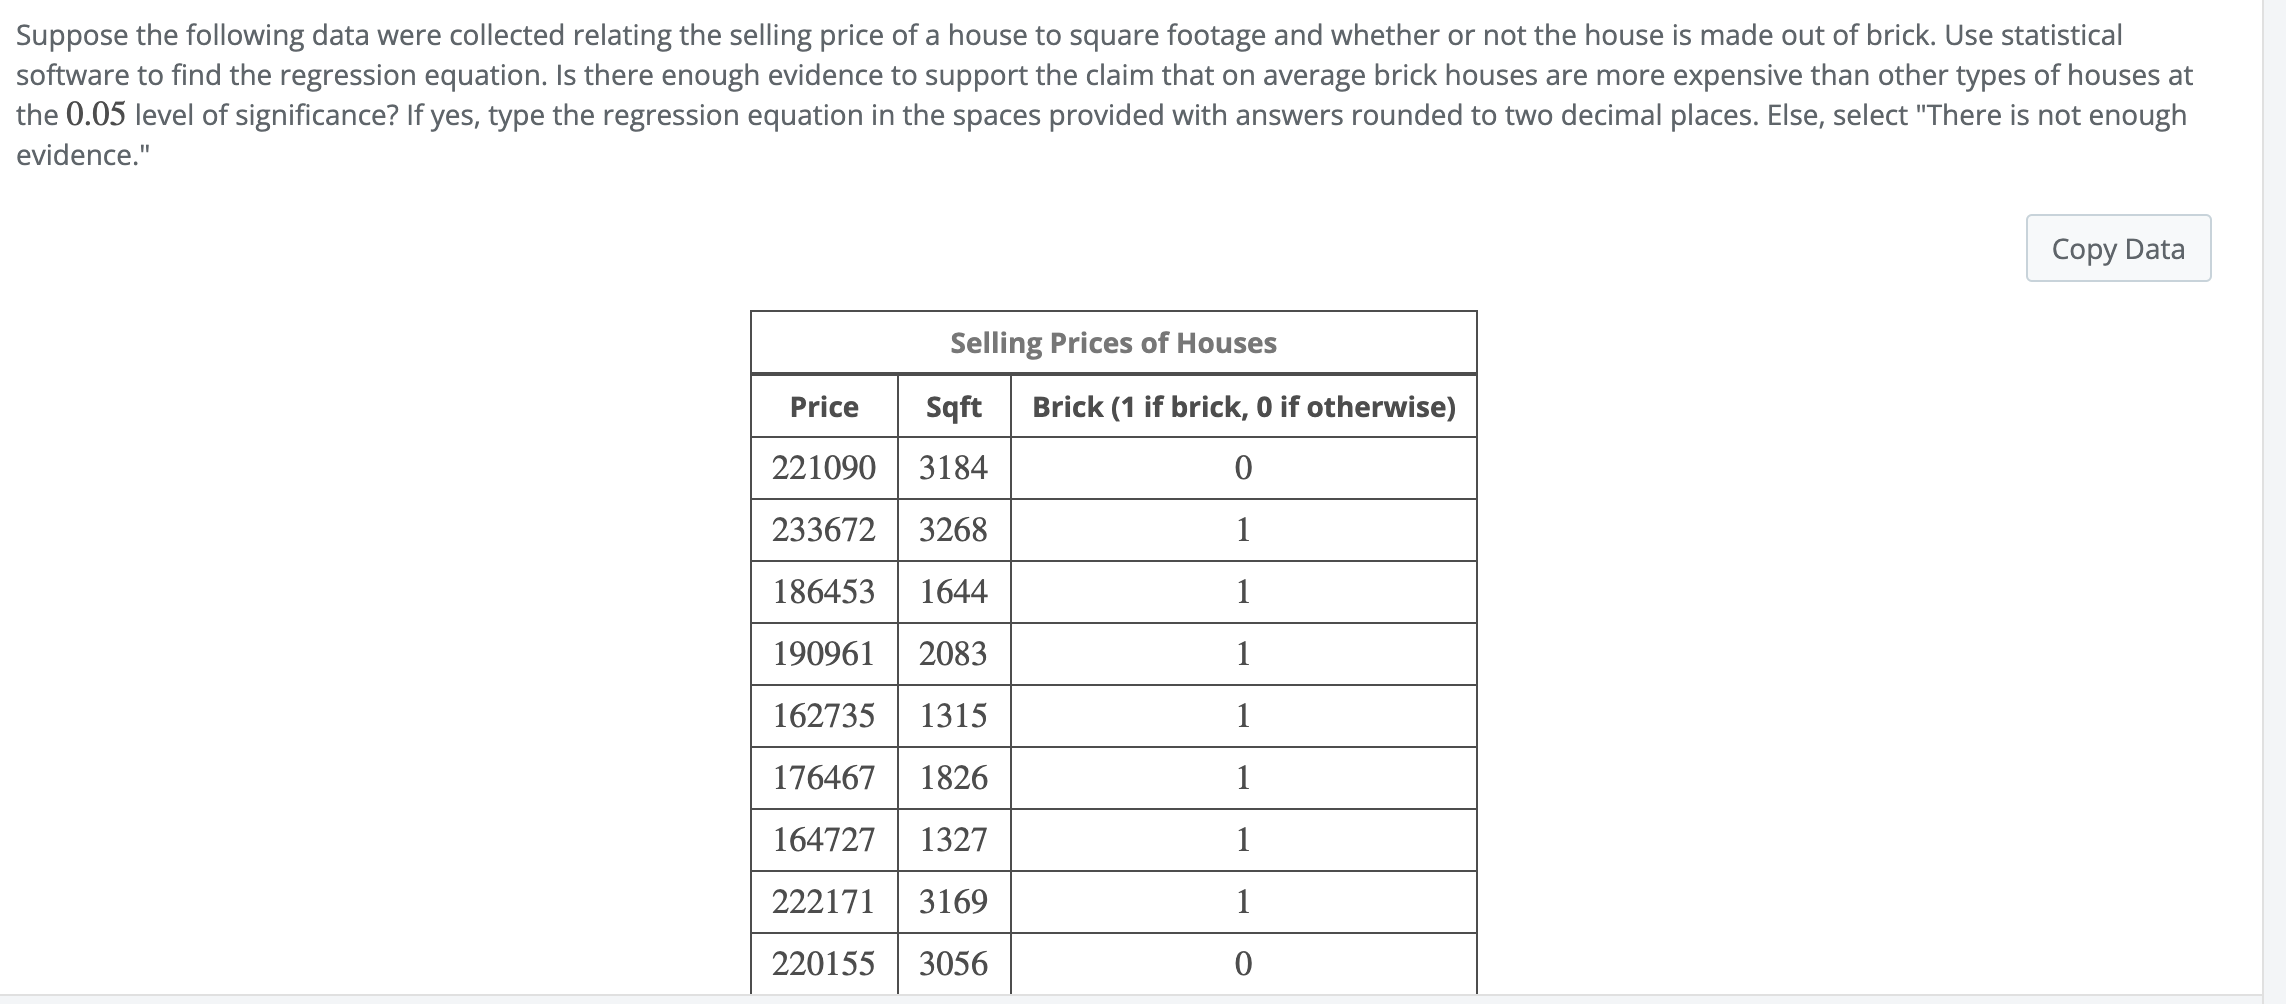Screen dimensions: 2286x1004
Task: Click the square footage value 1826
Action: click(952, 777)
